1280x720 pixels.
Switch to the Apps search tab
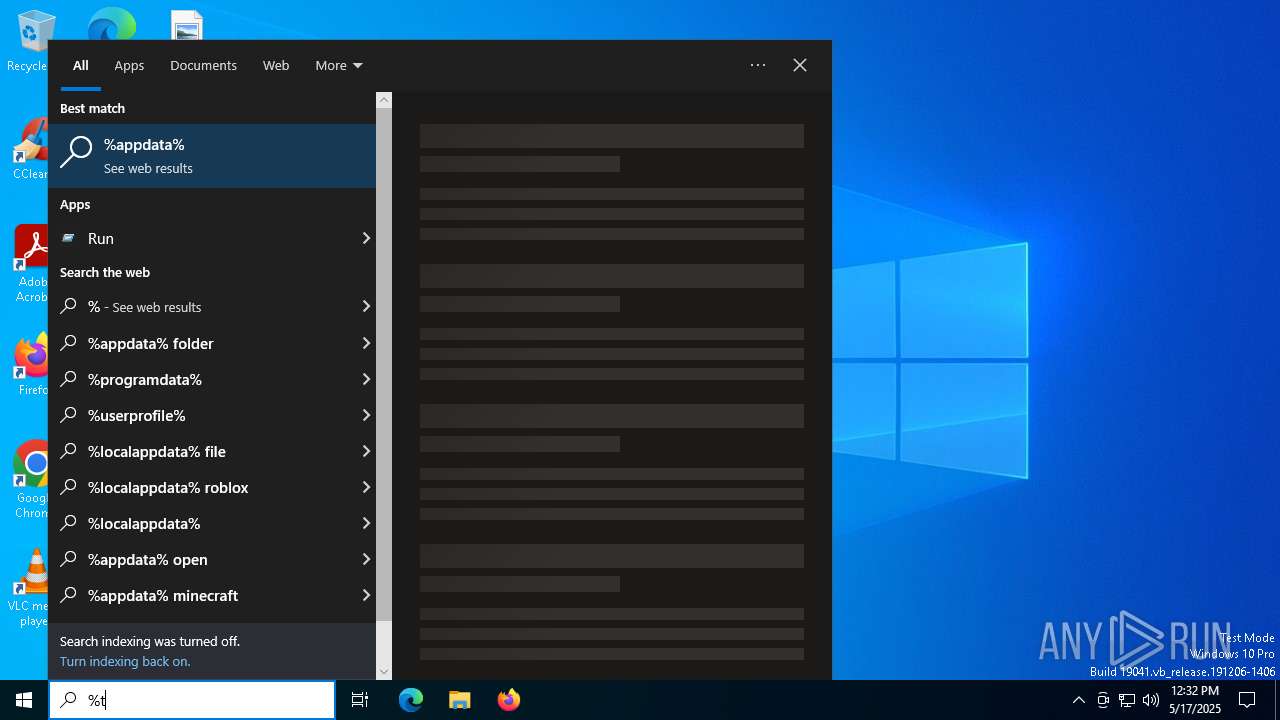tap(129, 65)
